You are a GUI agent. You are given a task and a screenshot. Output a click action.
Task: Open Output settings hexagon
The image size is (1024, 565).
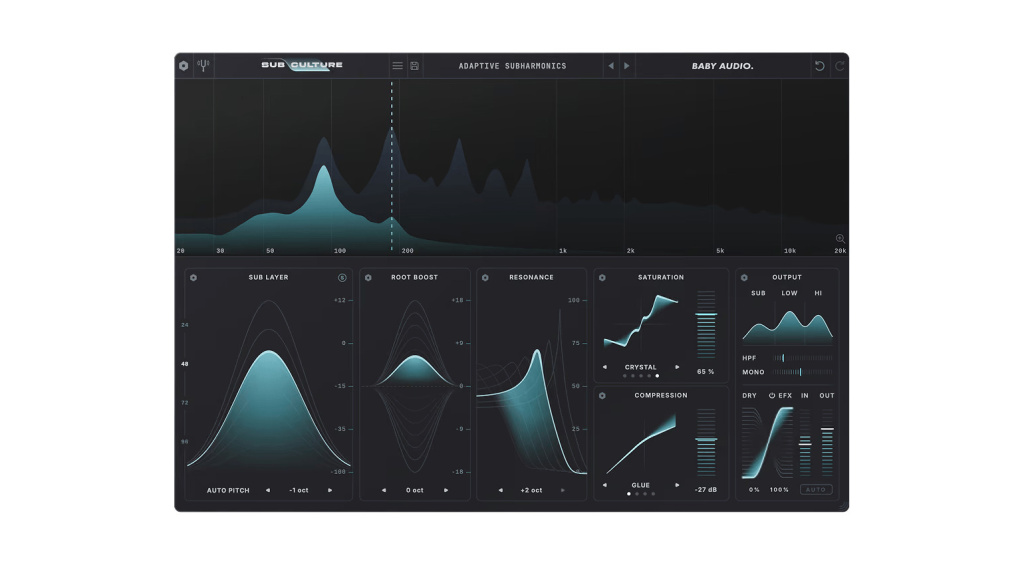tap(744, 278)
